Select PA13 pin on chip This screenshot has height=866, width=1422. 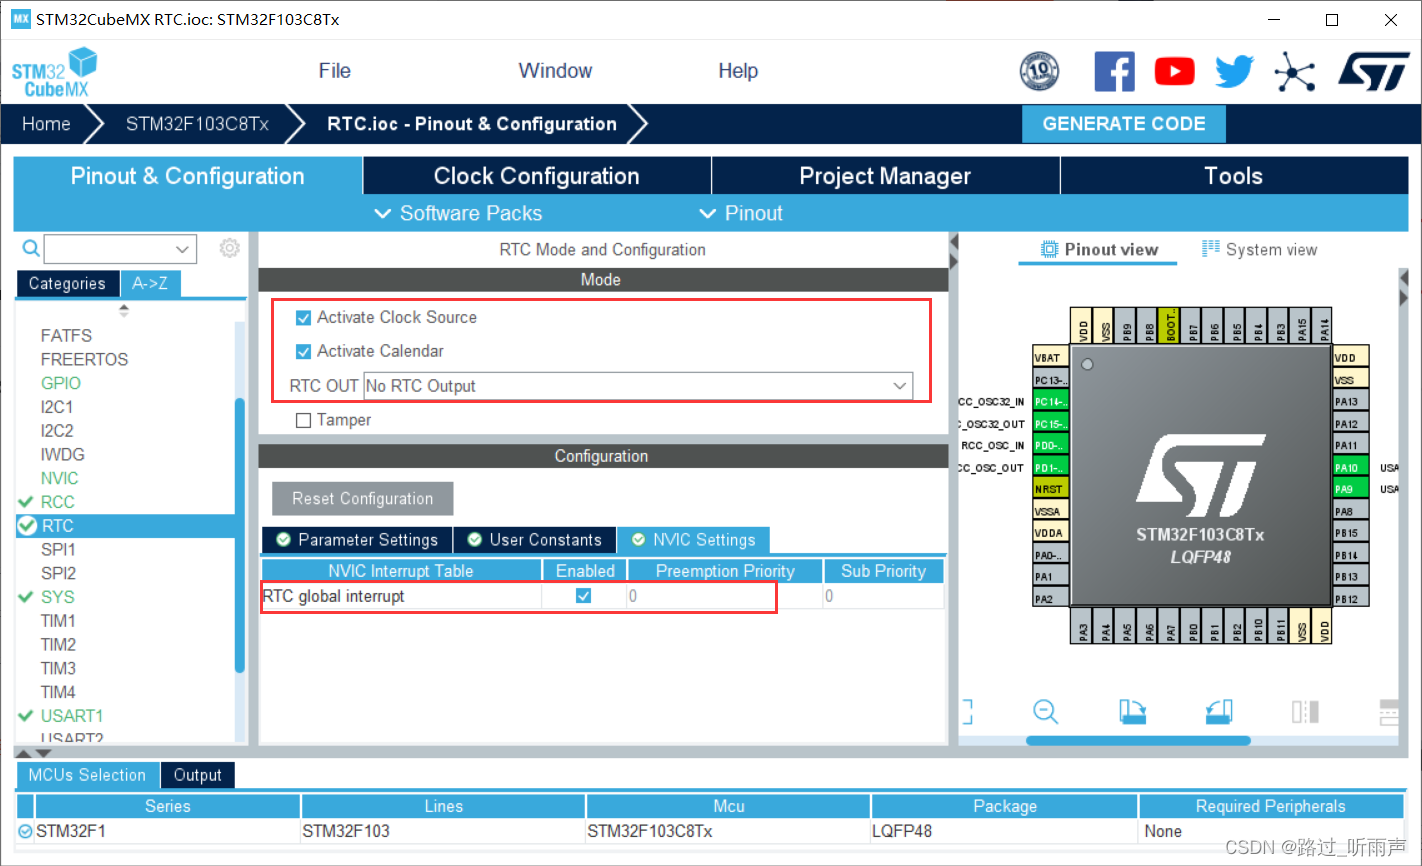(1351, 401)
